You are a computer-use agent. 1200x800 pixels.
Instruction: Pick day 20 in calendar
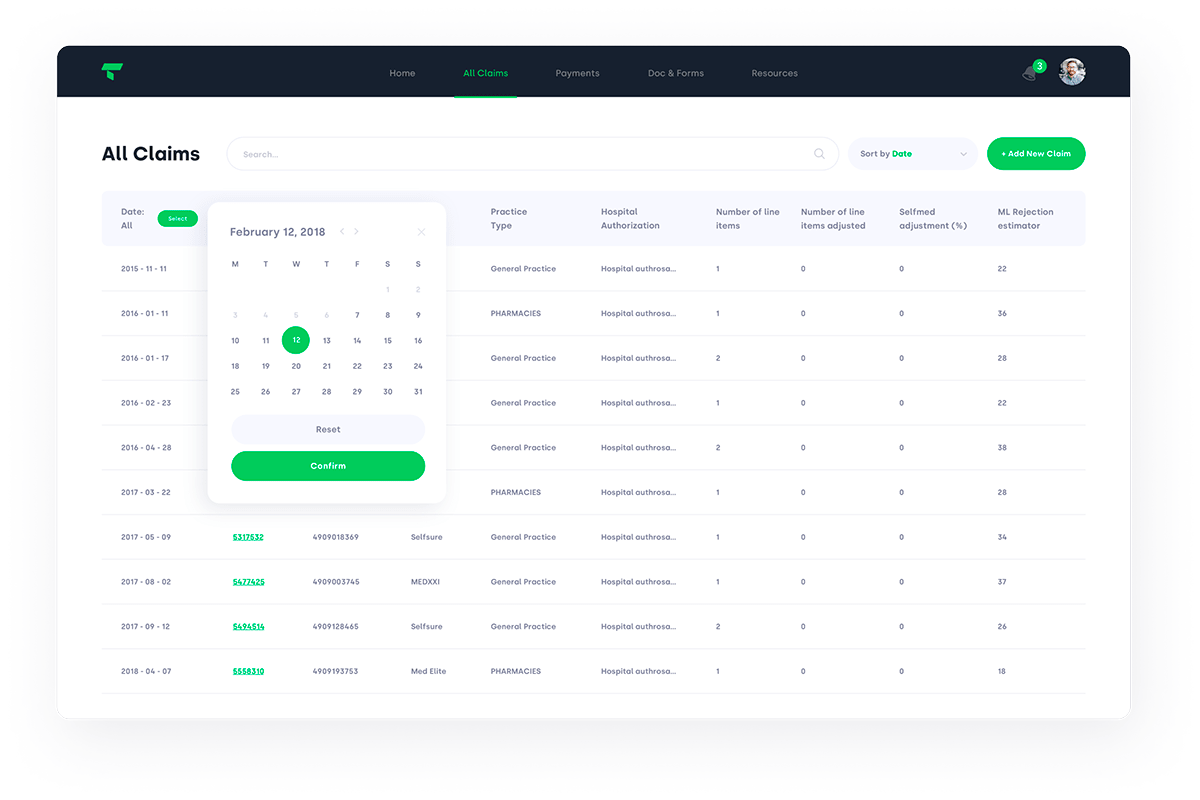coord(296,366)
